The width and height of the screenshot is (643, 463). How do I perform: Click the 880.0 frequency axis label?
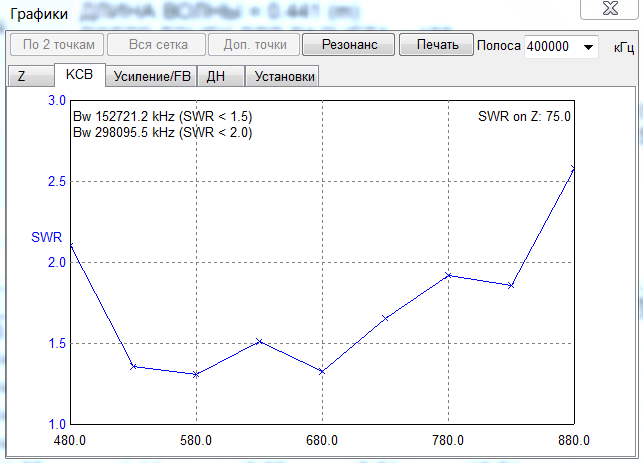574,440
